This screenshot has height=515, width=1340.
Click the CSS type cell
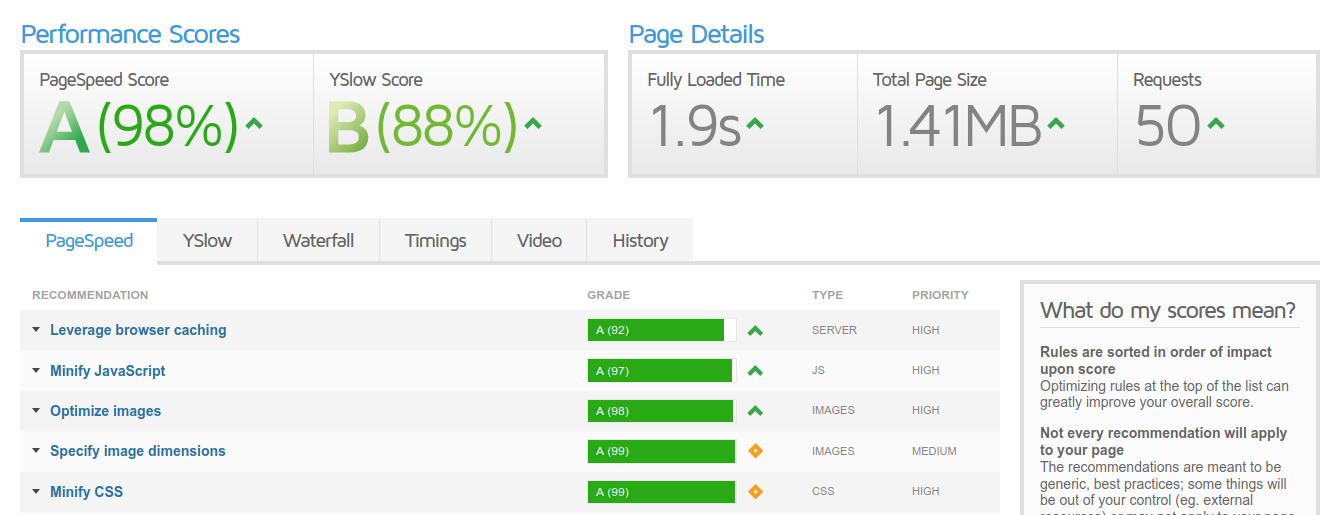point(823,491)
